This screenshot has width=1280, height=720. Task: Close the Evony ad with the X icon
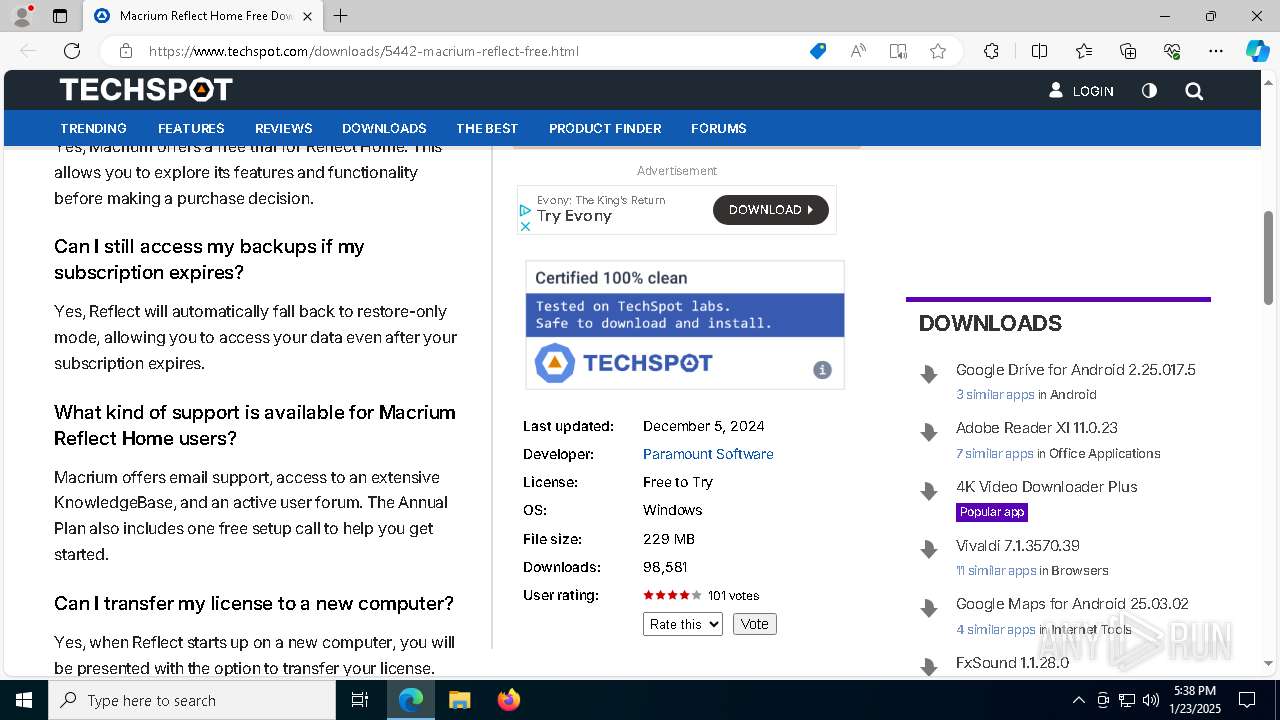525,226
